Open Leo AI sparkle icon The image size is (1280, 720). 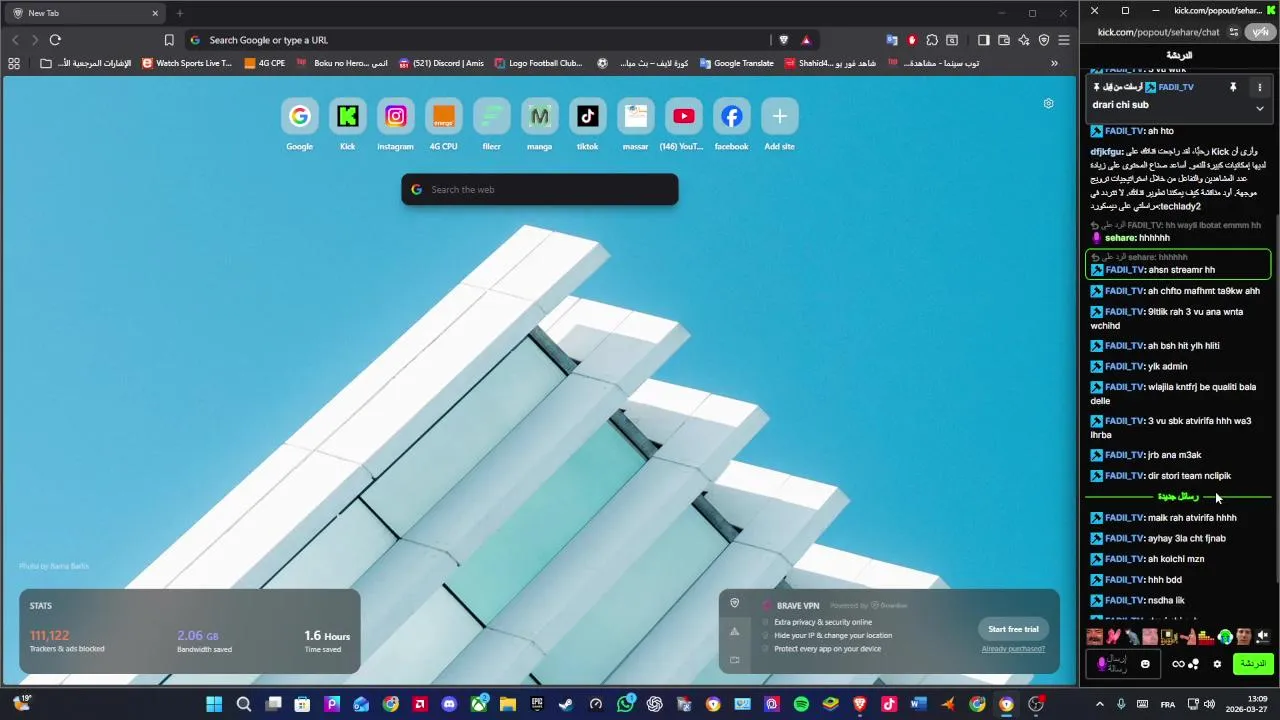click(1023, 40)
